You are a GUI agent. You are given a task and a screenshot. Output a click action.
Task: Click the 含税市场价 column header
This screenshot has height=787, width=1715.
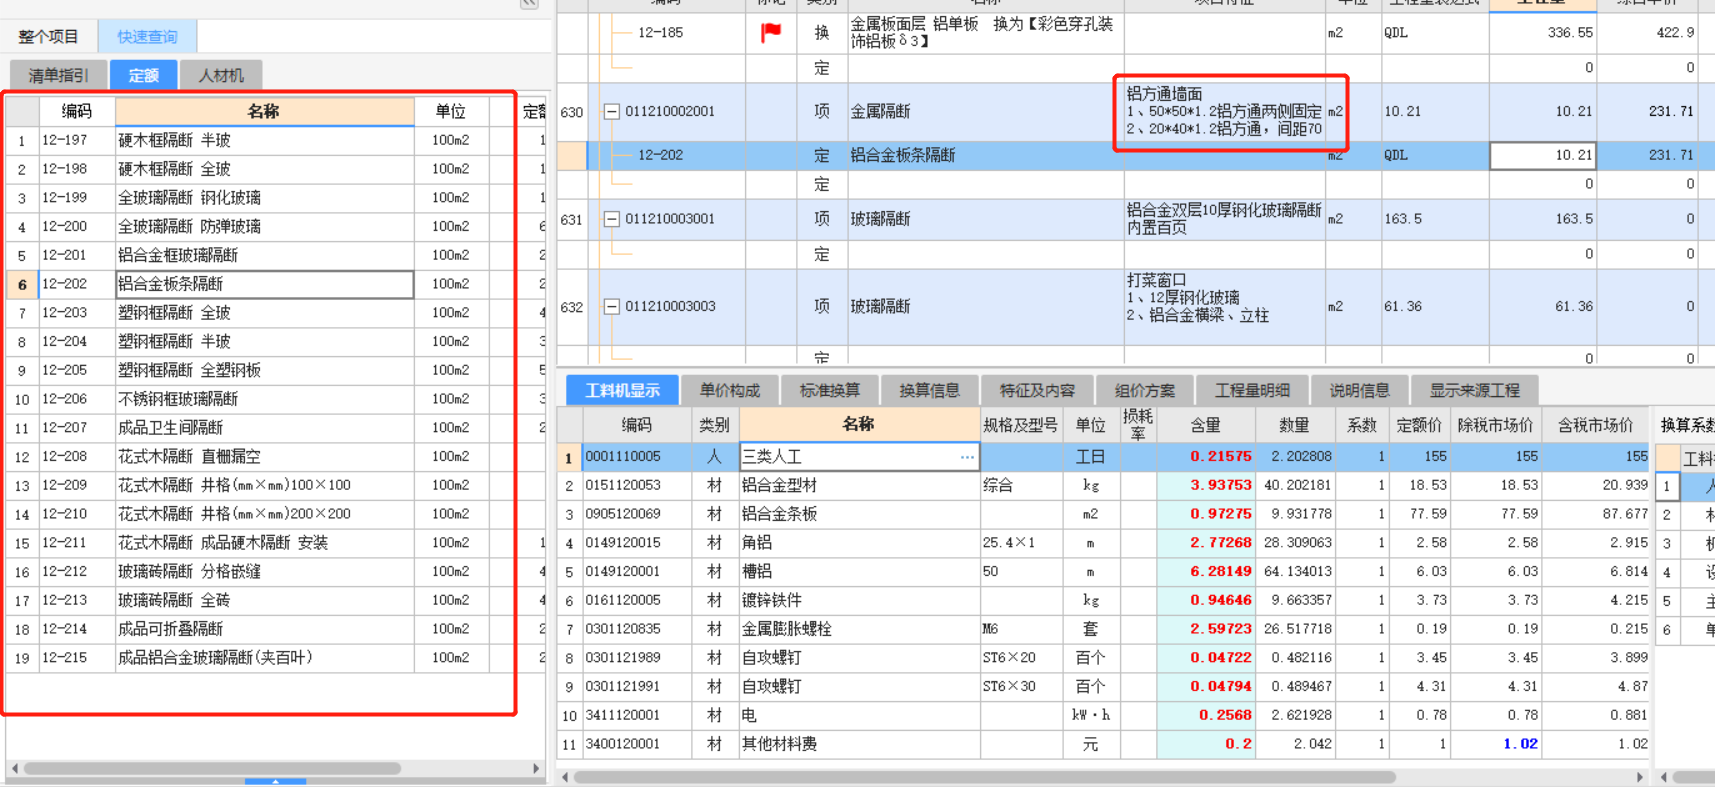1595,425
